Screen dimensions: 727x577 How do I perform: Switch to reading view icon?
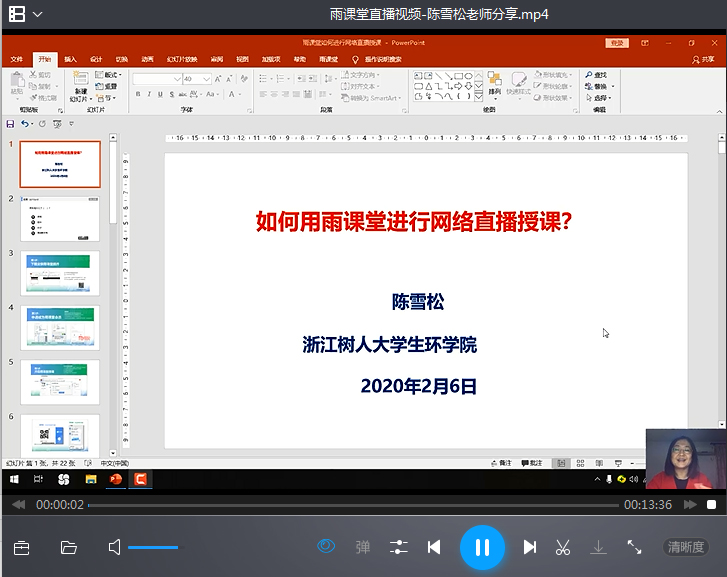point(599,463)
